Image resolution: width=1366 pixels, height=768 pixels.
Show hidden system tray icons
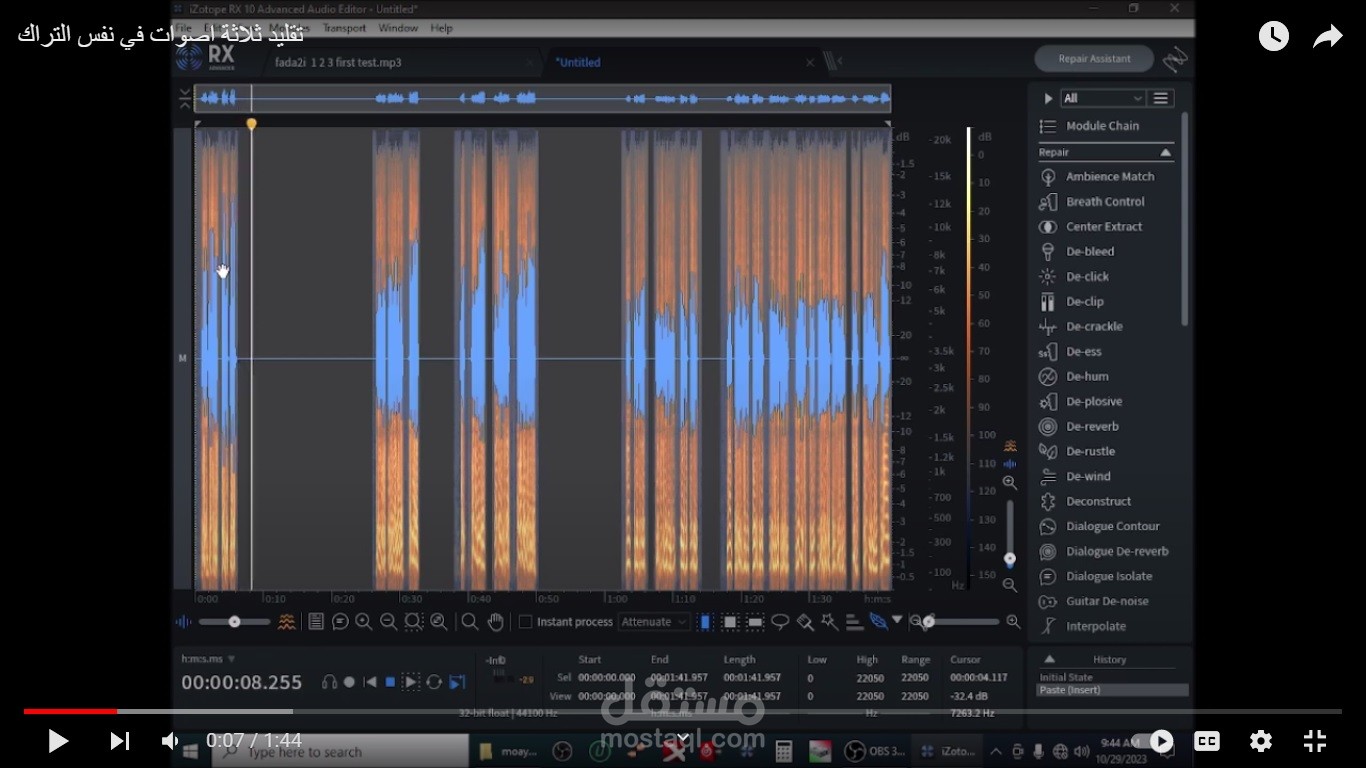[996, 751]
